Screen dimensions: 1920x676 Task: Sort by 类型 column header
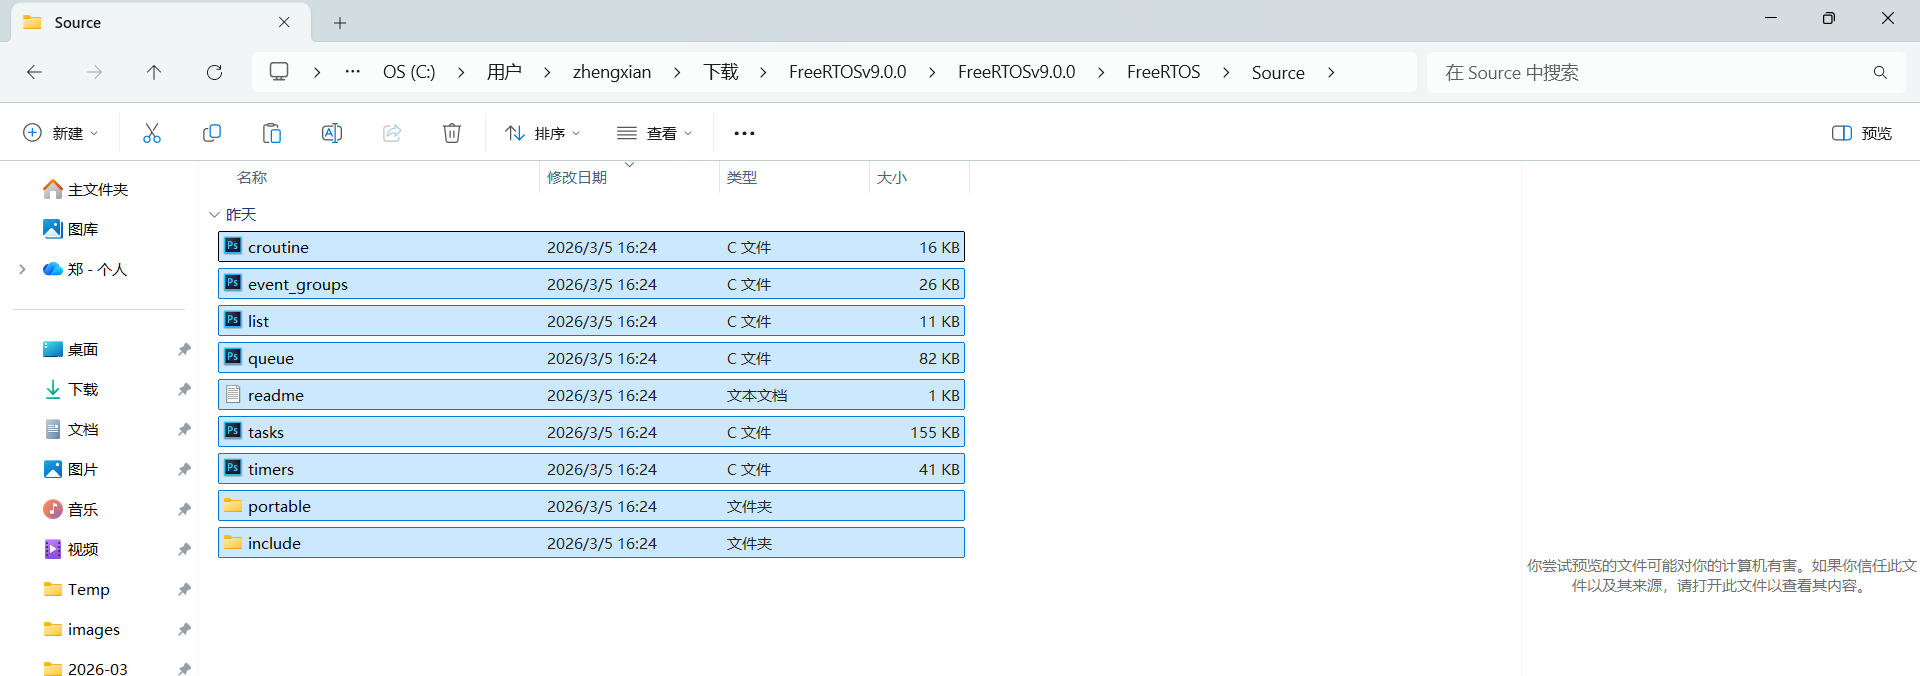point(742,177)
